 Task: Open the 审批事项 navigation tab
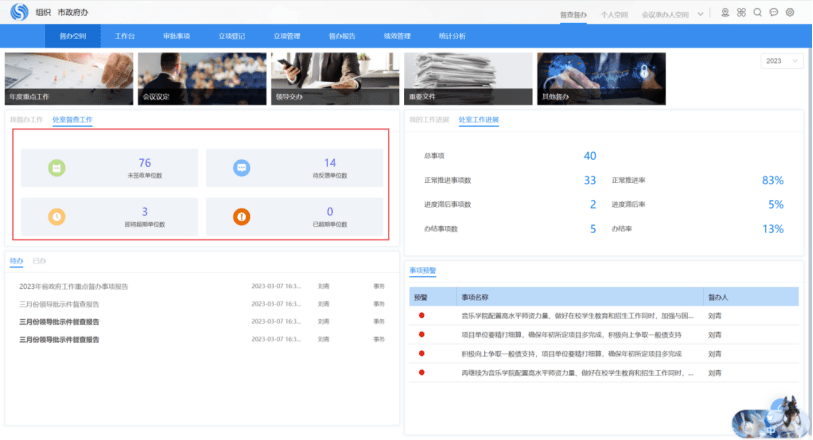tap(176, 36)
